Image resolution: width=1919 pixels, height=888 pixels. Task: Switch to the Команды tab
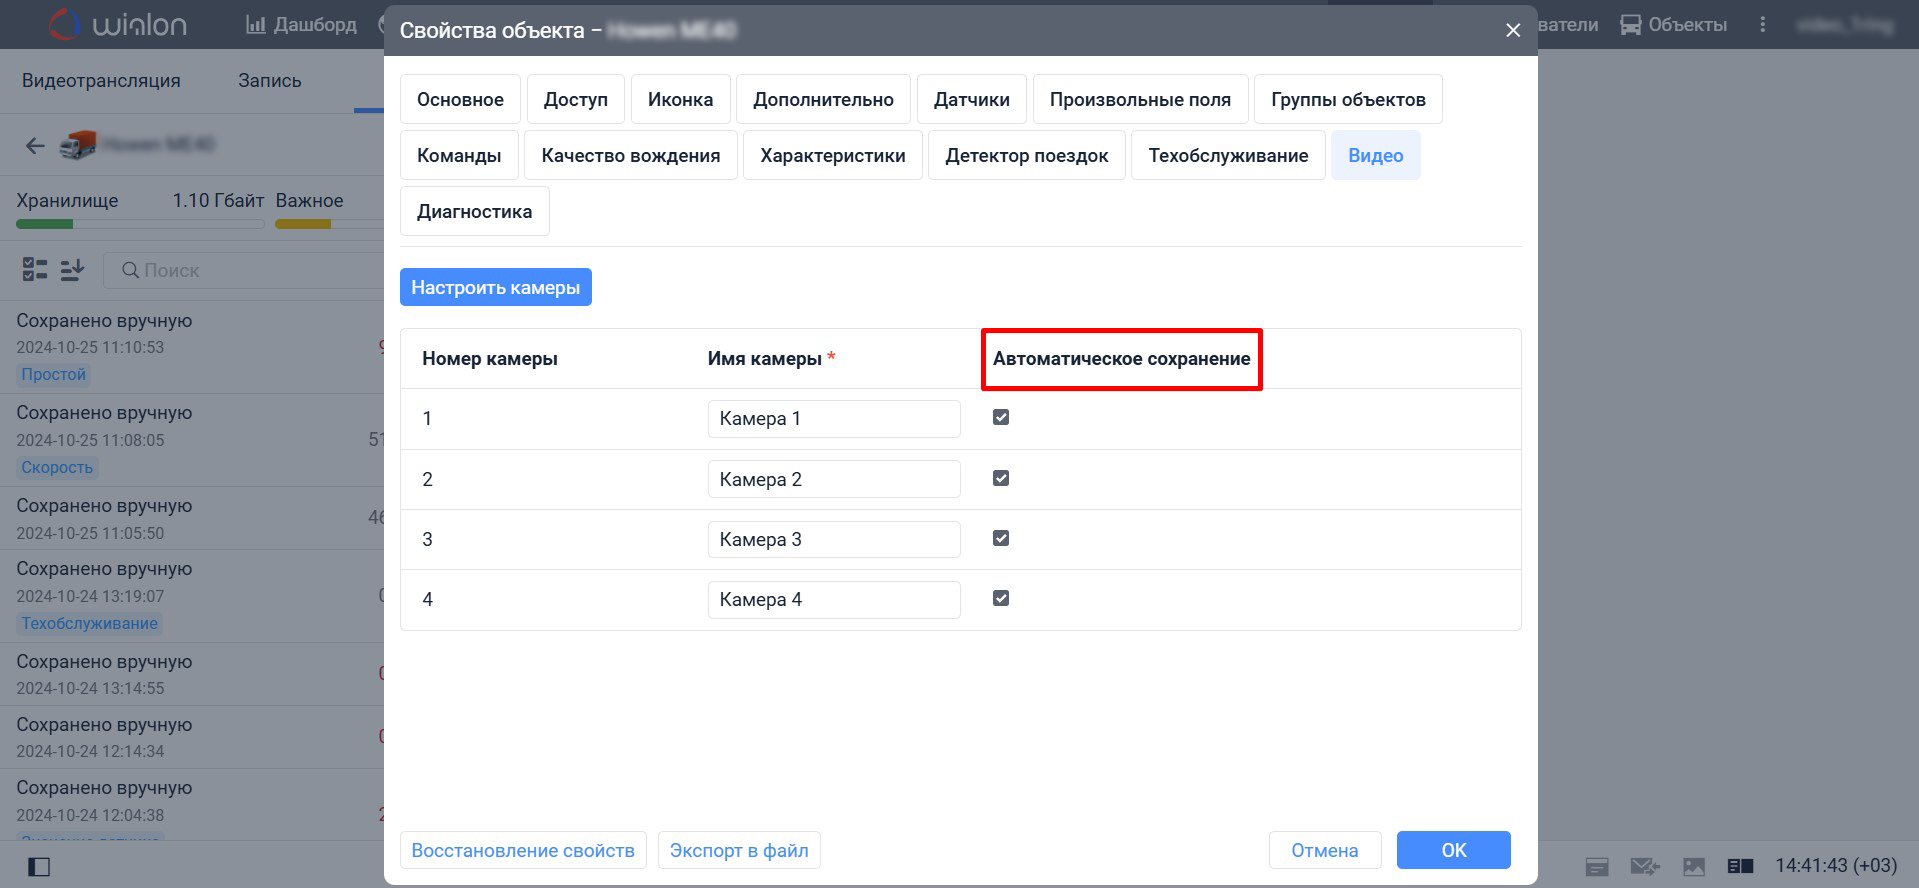tap(459, 155)
